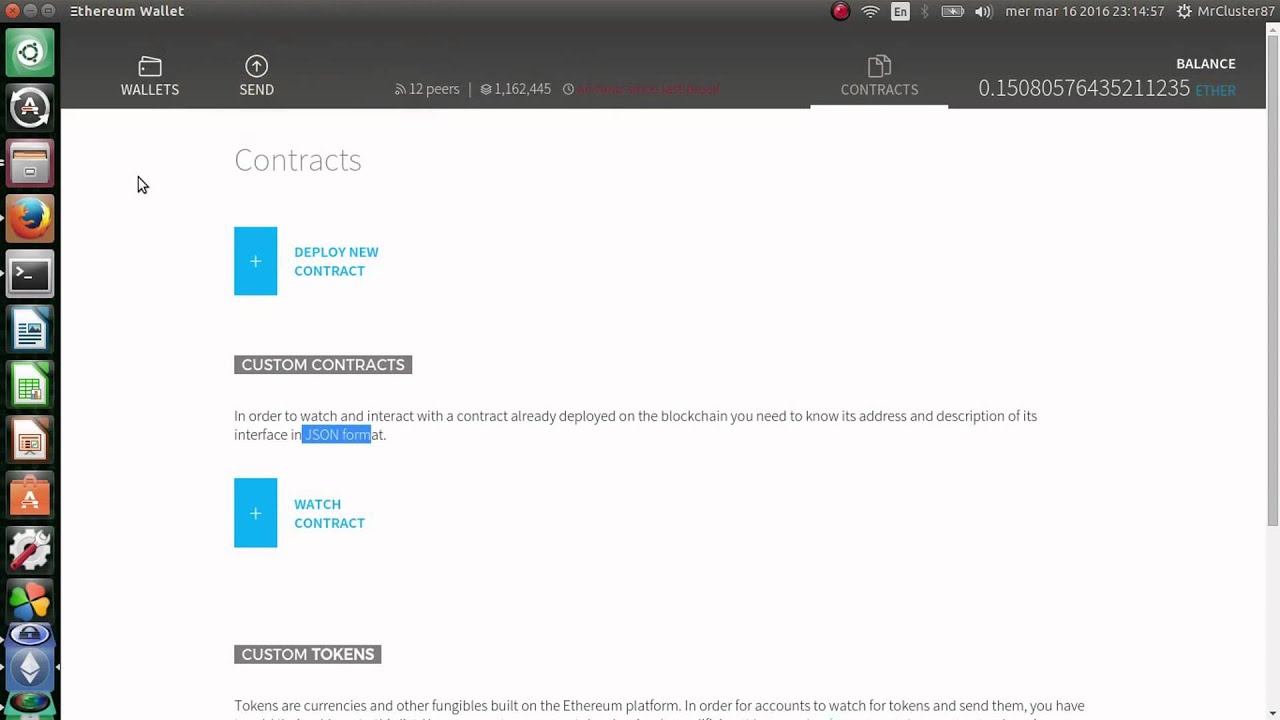Open System Settings wrench-gear icon

[x=30, y=551]
